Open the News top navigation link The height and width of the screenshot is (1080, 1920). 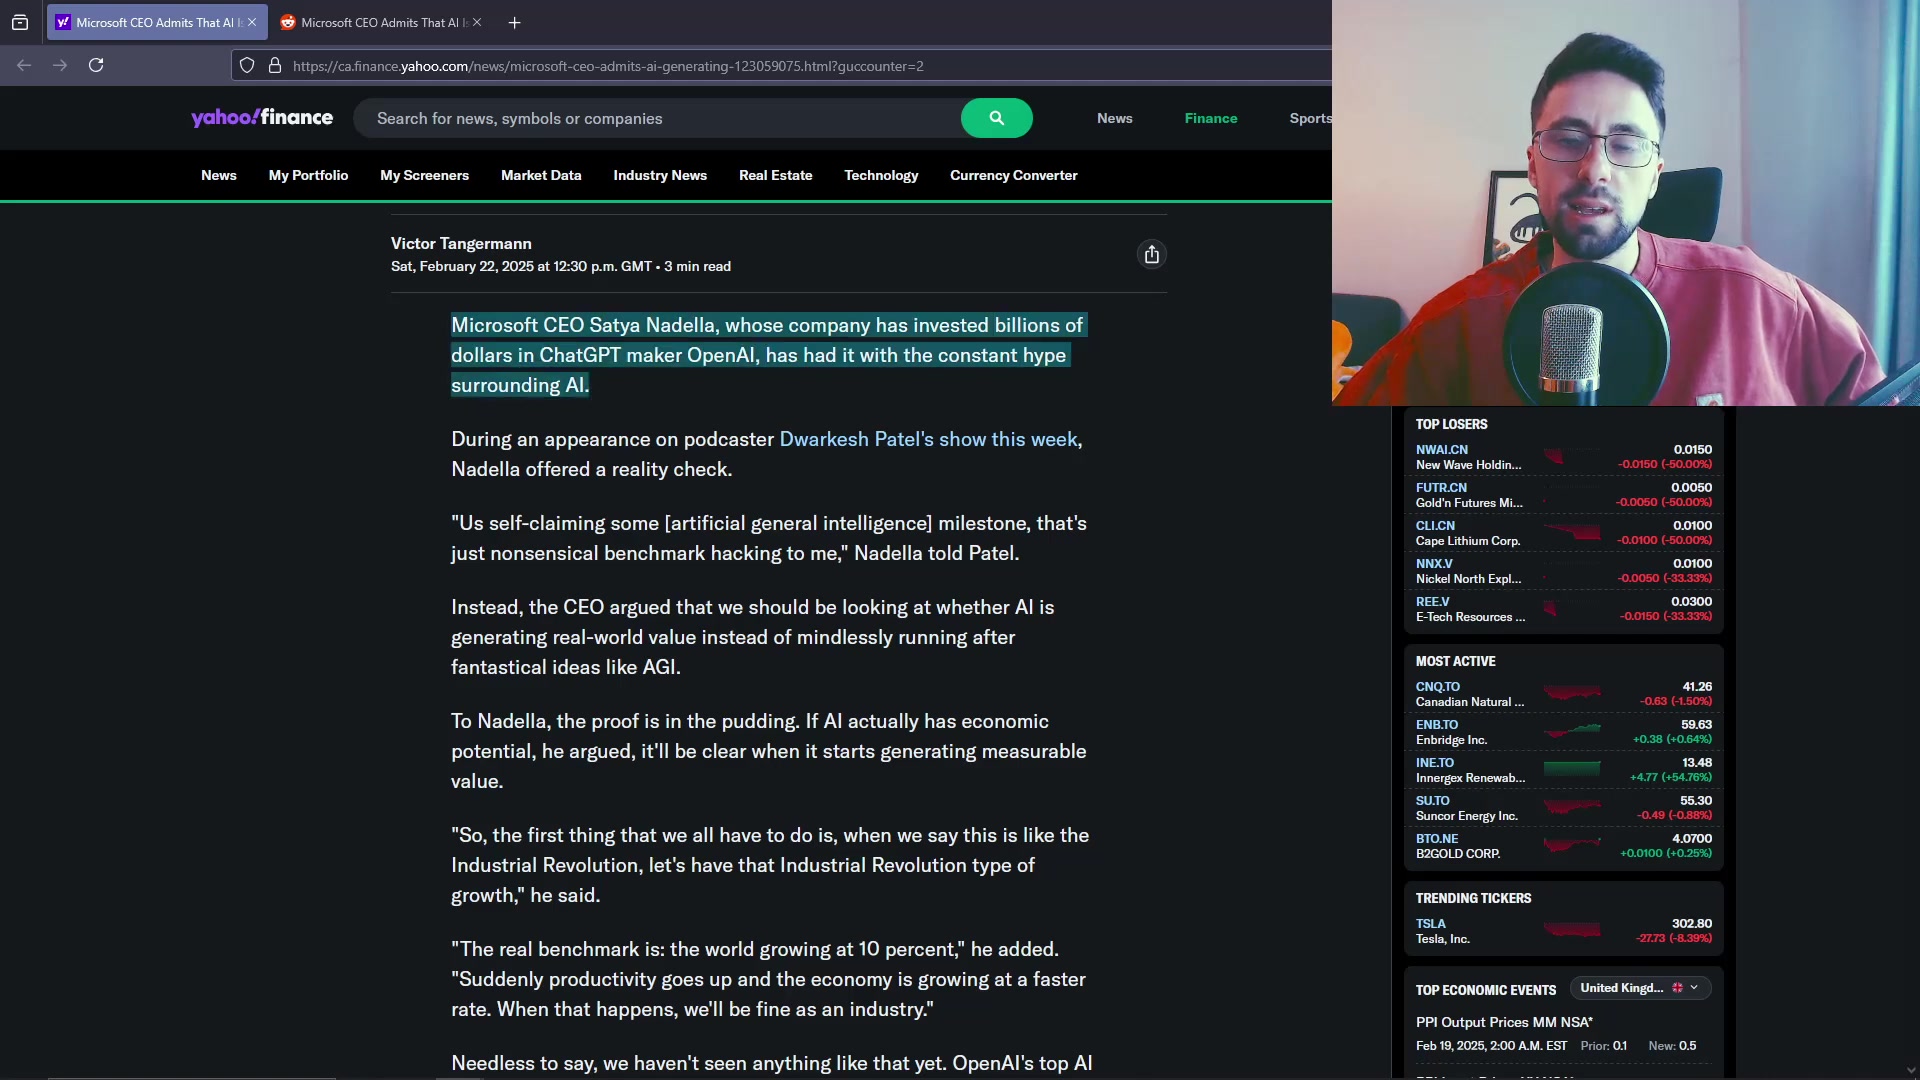(x=1115, y=118)
